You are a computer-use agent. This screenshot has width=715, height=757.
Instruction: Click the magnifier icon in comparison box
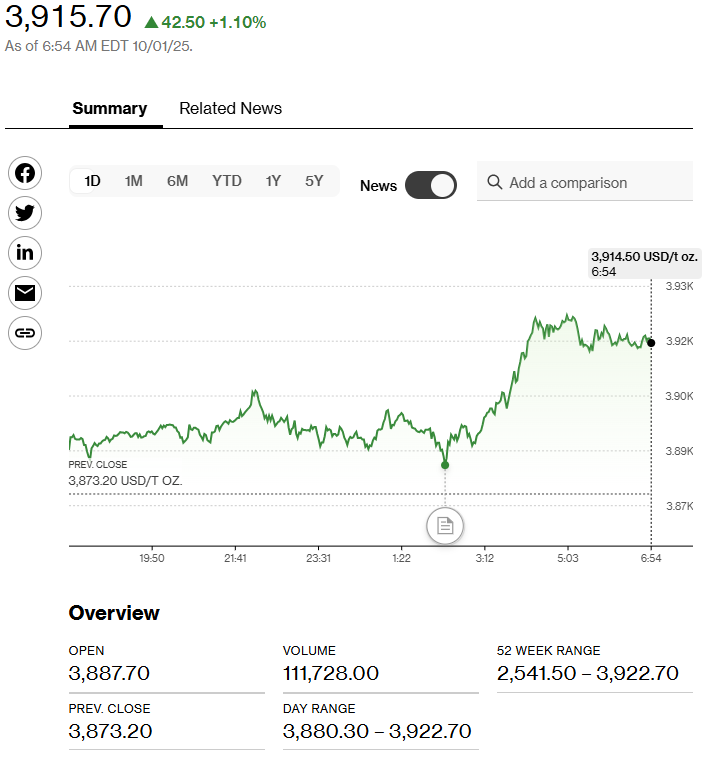coord(494,183)
